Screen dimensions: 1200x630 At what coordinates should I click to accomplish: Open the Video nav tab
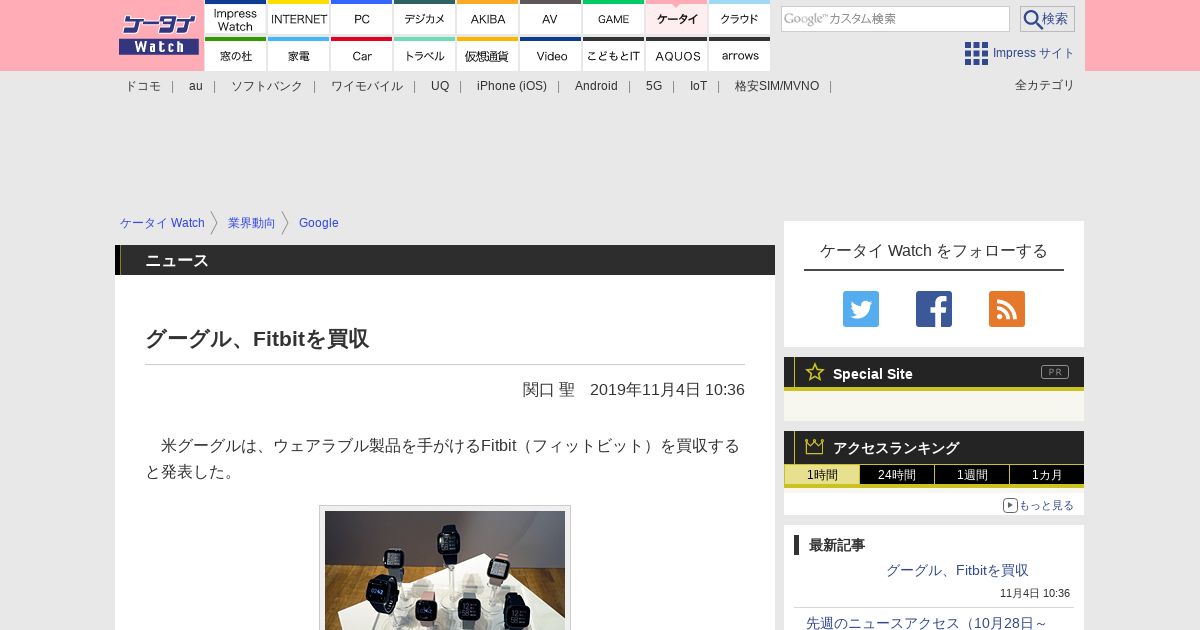pos(551,55)
